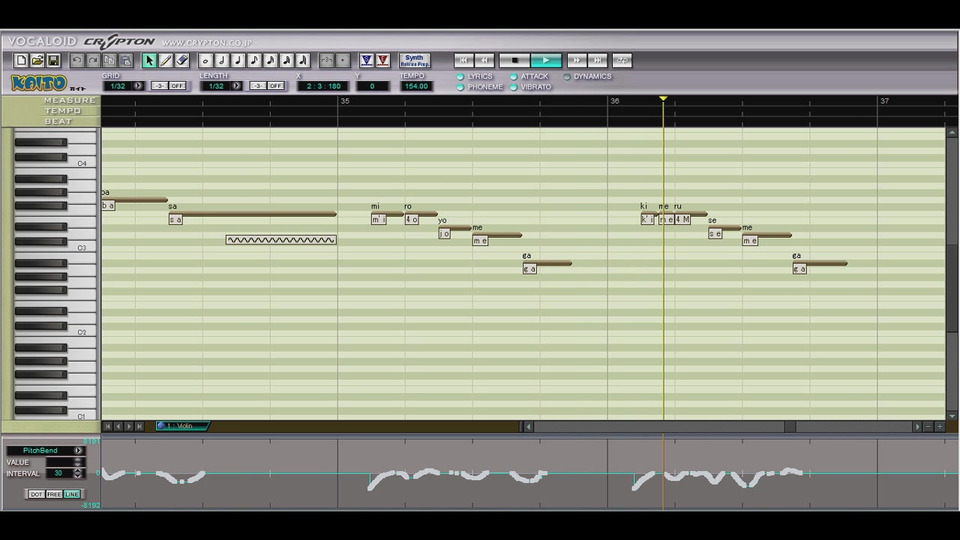
Task: Select the long 'sa' note
Action: click(x=253, y=214)
